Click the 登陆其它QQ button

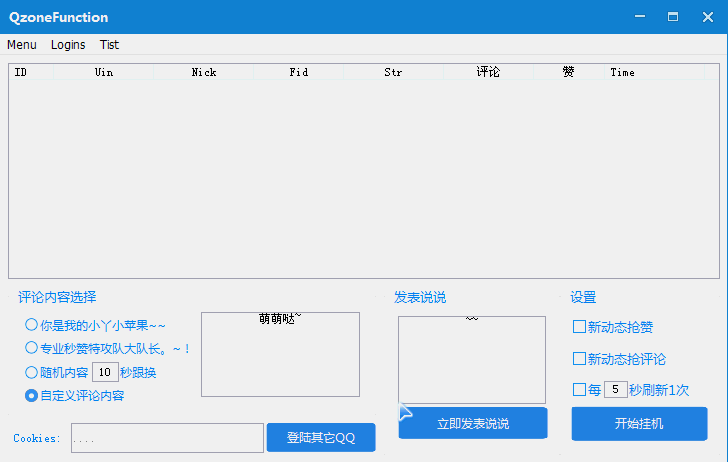(321, 437)
